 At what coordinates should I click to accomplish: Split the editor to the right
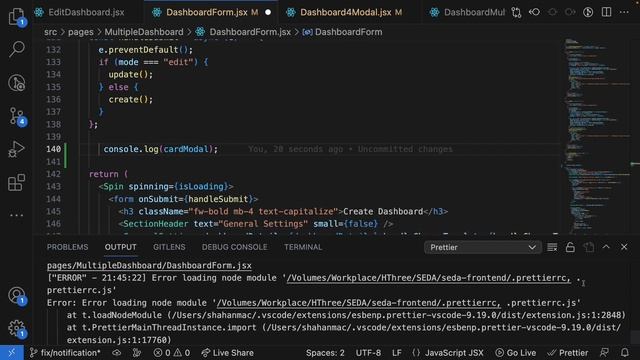coord(607,12)
